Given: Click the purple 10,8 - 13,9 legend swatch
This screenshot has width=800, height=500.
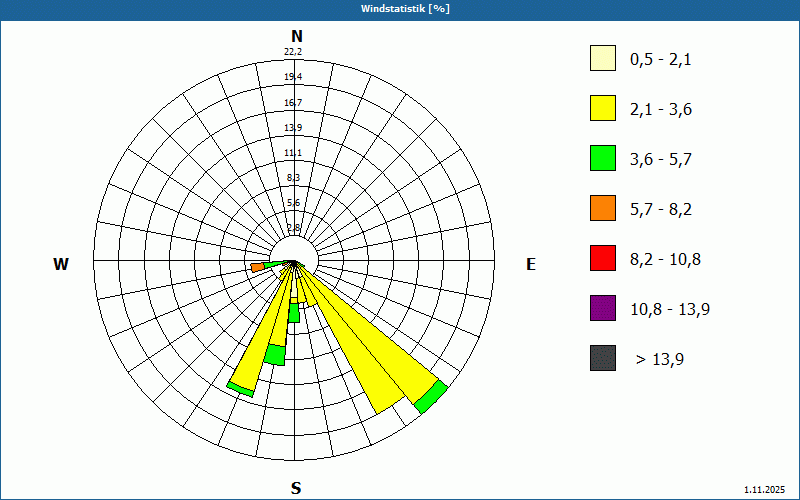Looking at the screenshot, I should click(603, 308).
